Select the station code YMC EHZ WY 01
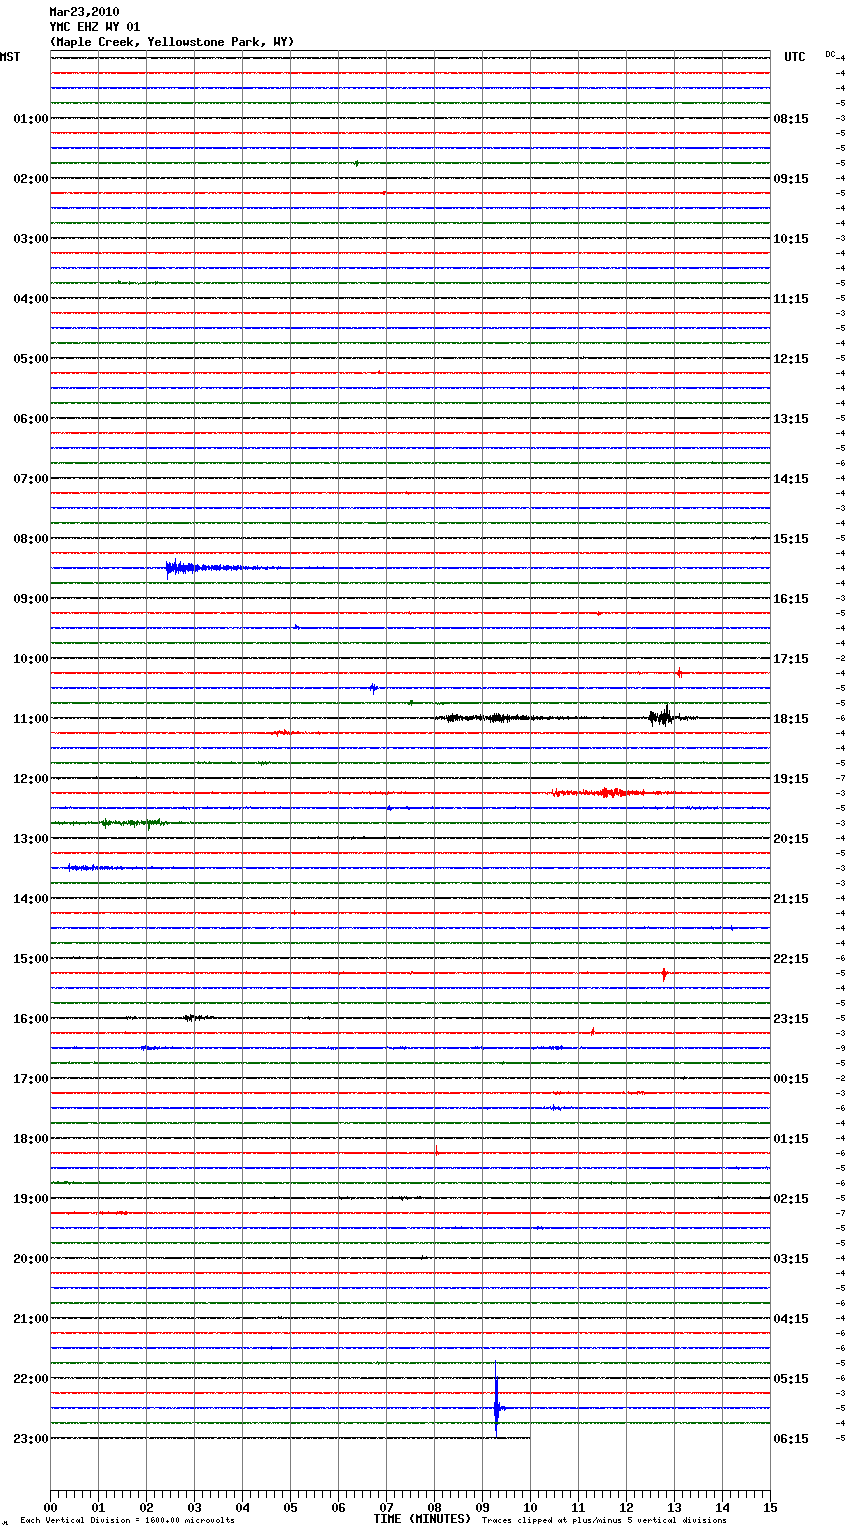 pyautogui.click(x=95, y=27)
